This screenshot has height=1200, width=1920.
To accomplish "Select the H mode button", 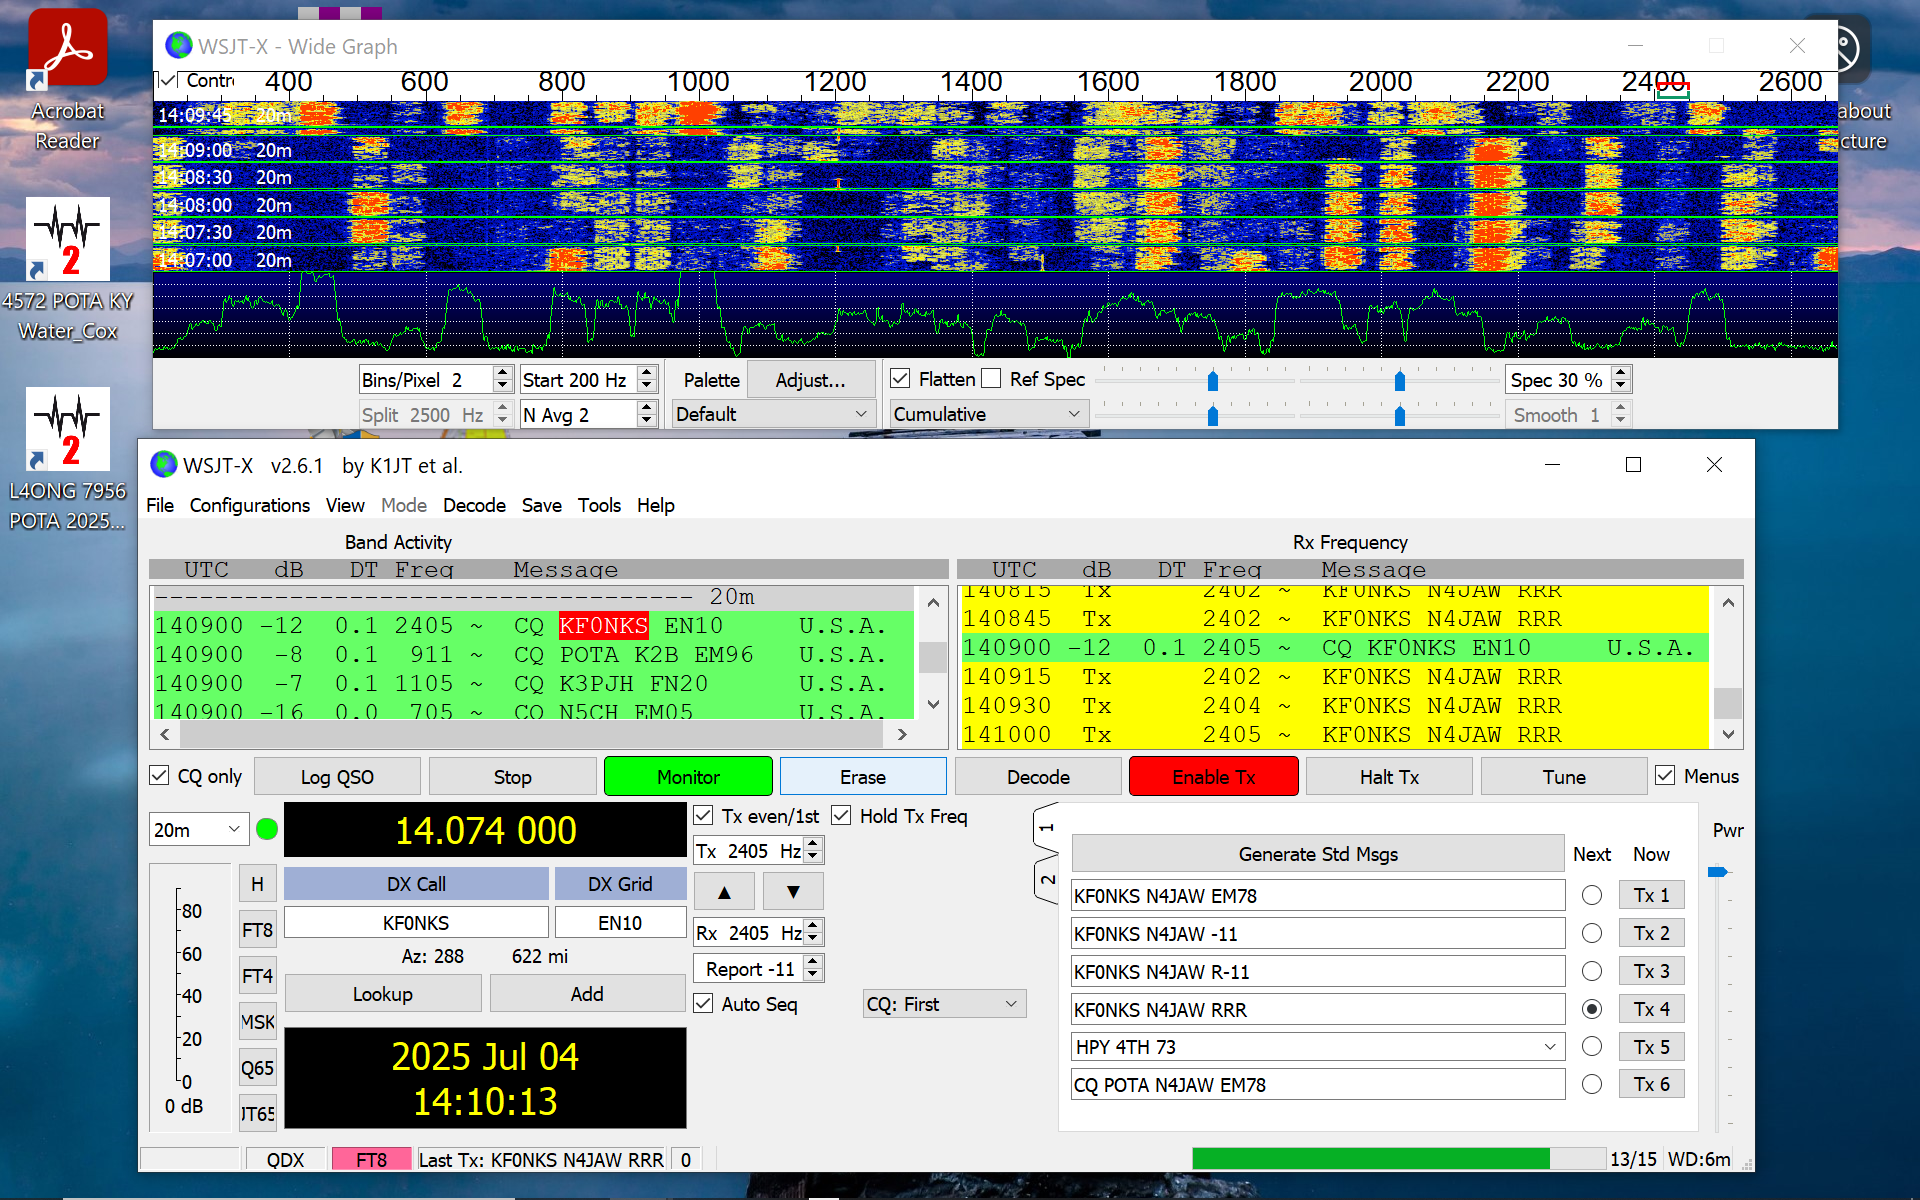I will pyautogui.click(x=257, y=884).
